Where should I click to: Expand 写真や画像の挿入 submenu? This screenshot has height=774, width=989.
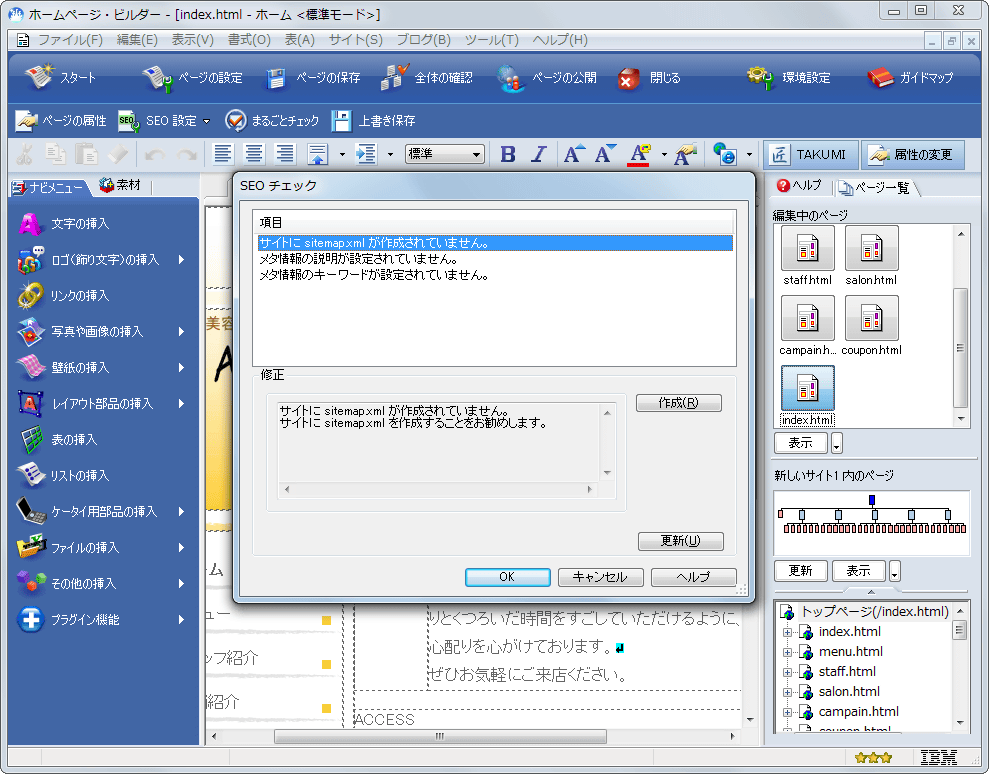tap(182, 331)
